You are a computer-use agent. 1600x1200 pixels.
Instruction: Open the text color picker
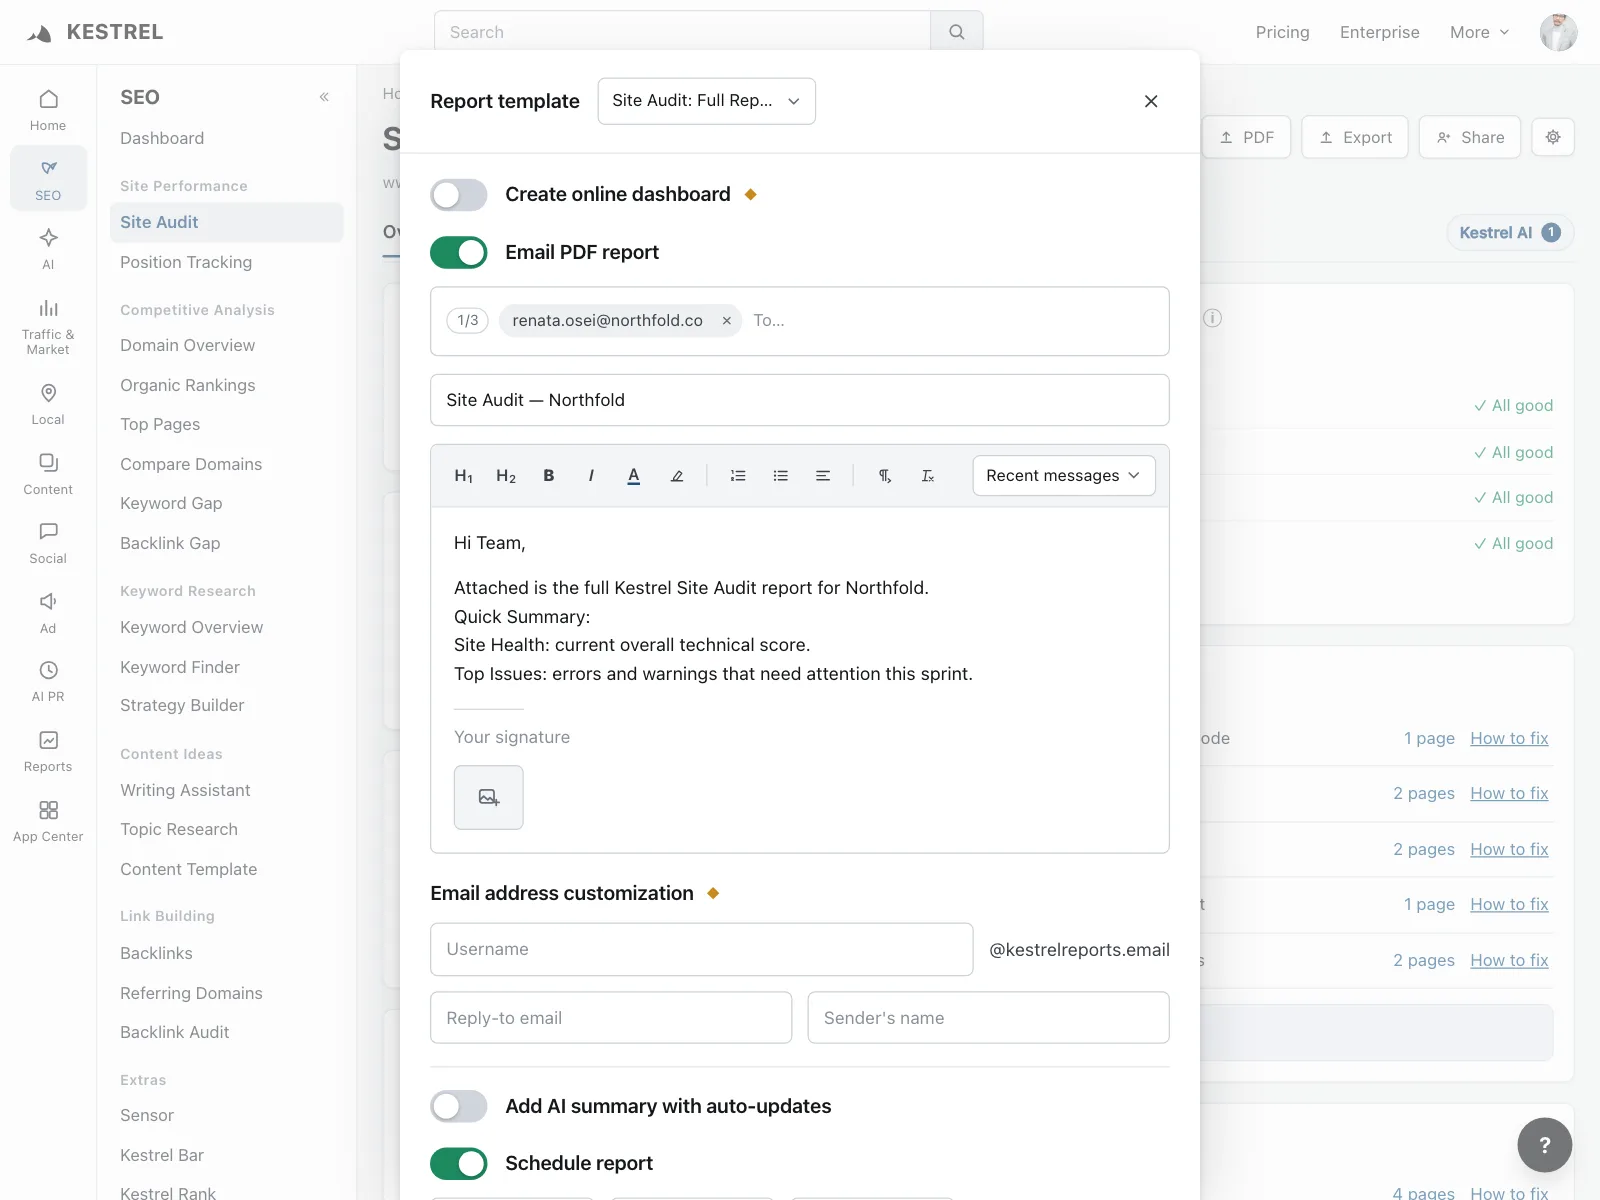coord(634,476)
